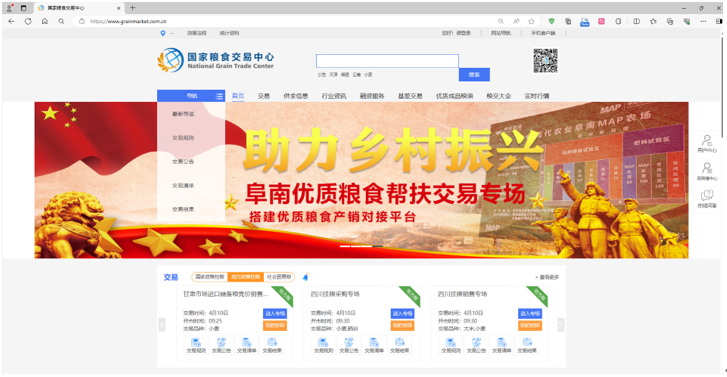
Task: Open the 供求信息 navigation tab
Action: (296, 96)
